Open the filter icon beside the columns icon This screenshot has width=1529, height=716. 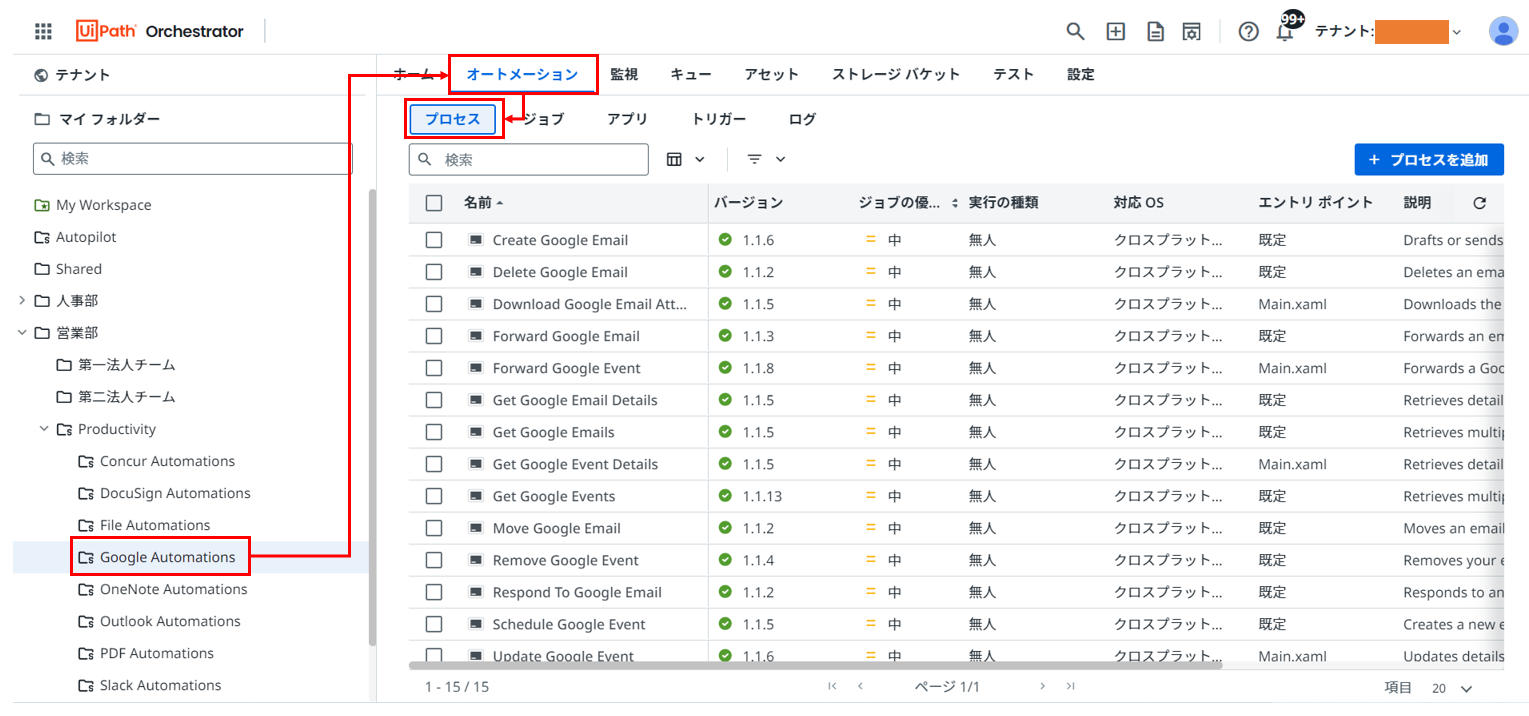pyautogui.click(x=755, y=159)
